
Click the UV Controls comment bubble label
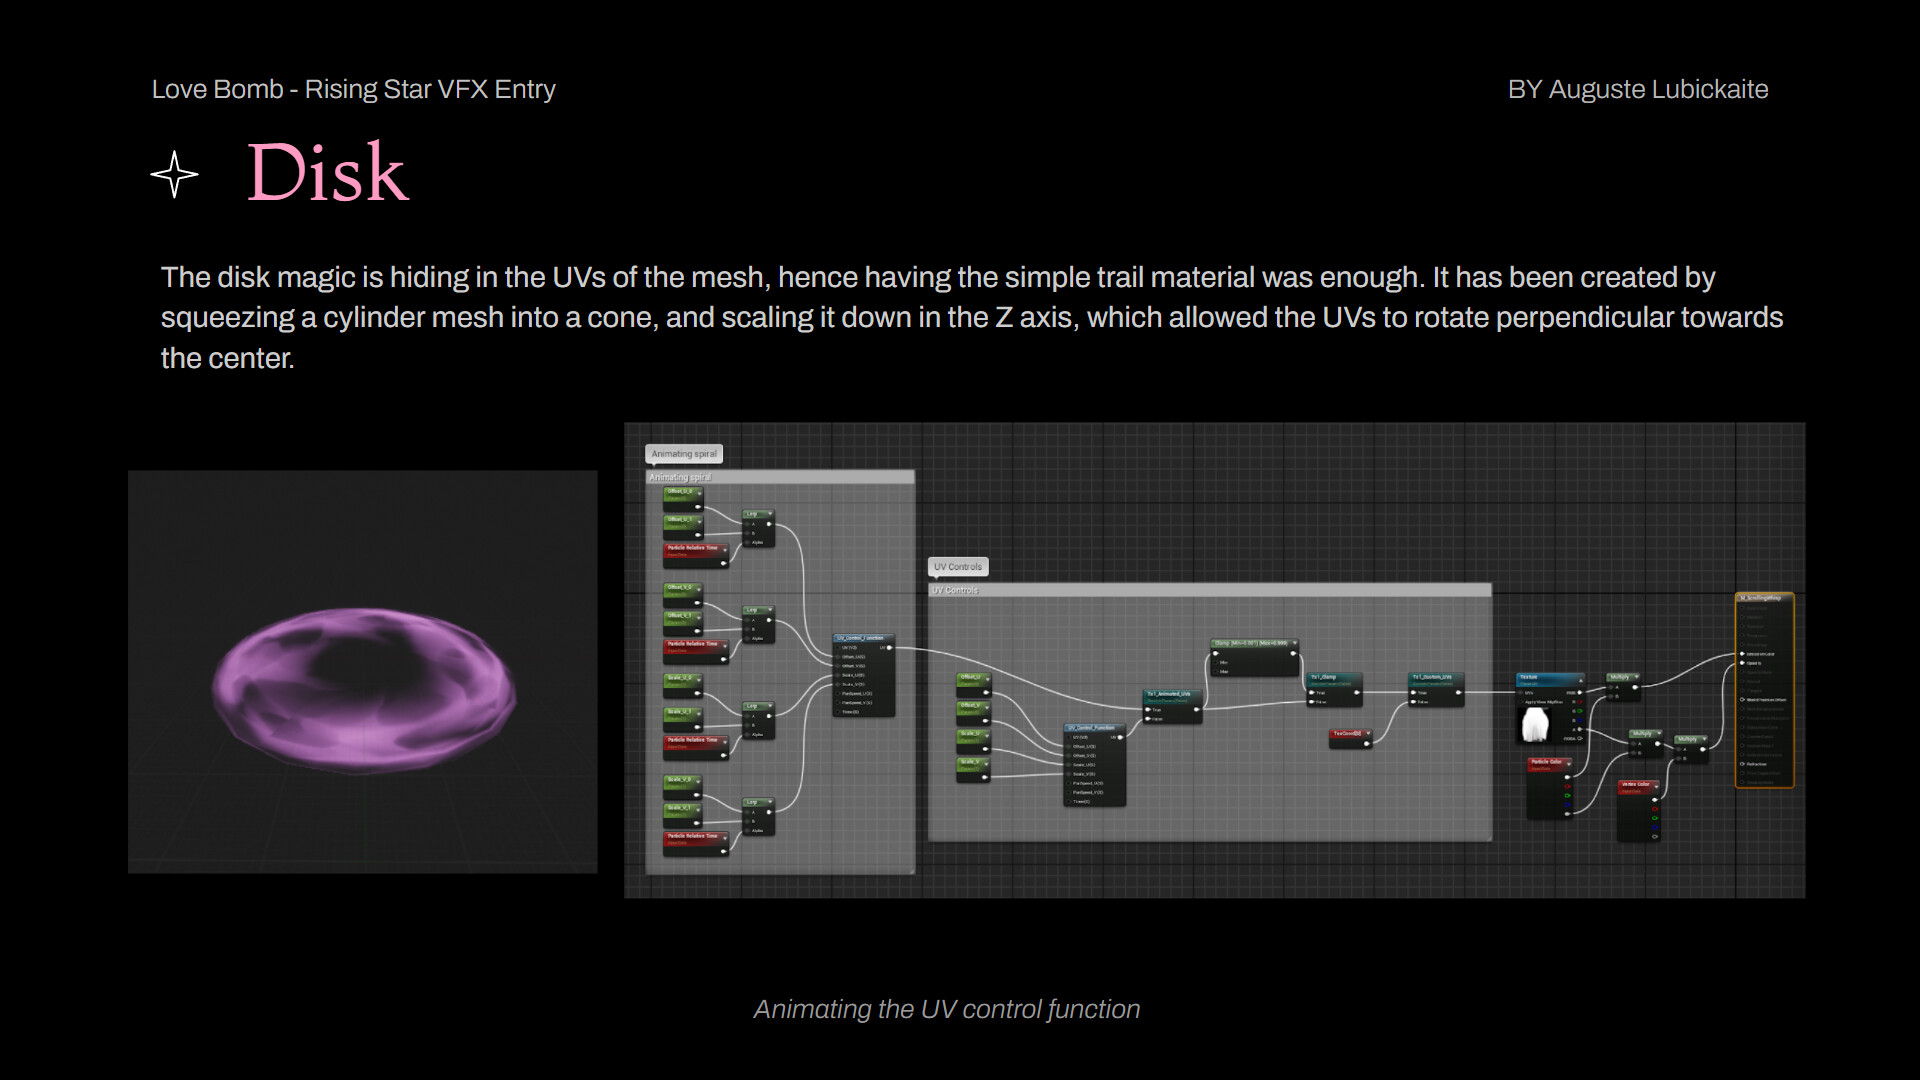[958, 567]
